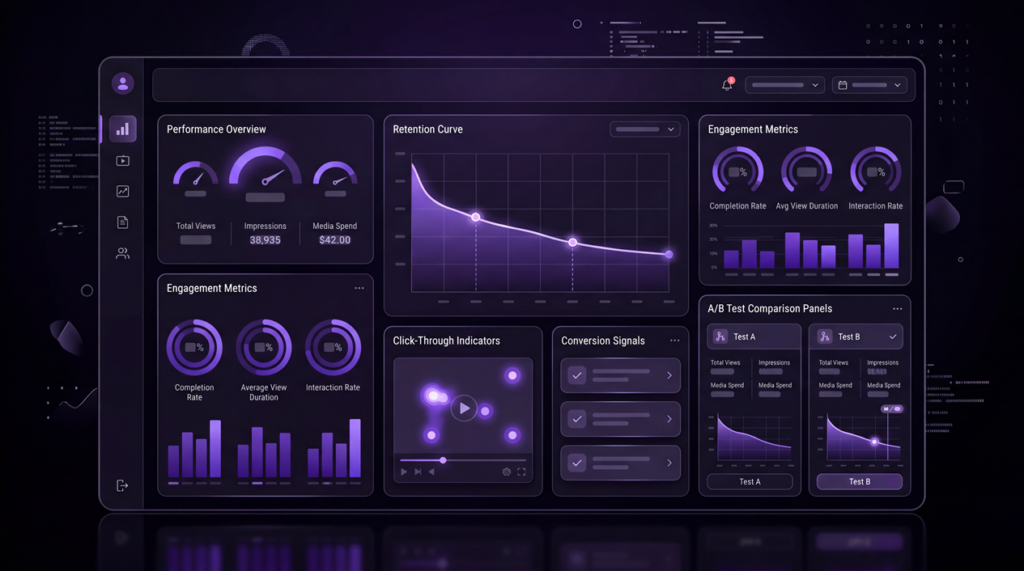Click the Impressions value 38,935
The height and width of the screenshot is (571, 1024).
[265, 240]
